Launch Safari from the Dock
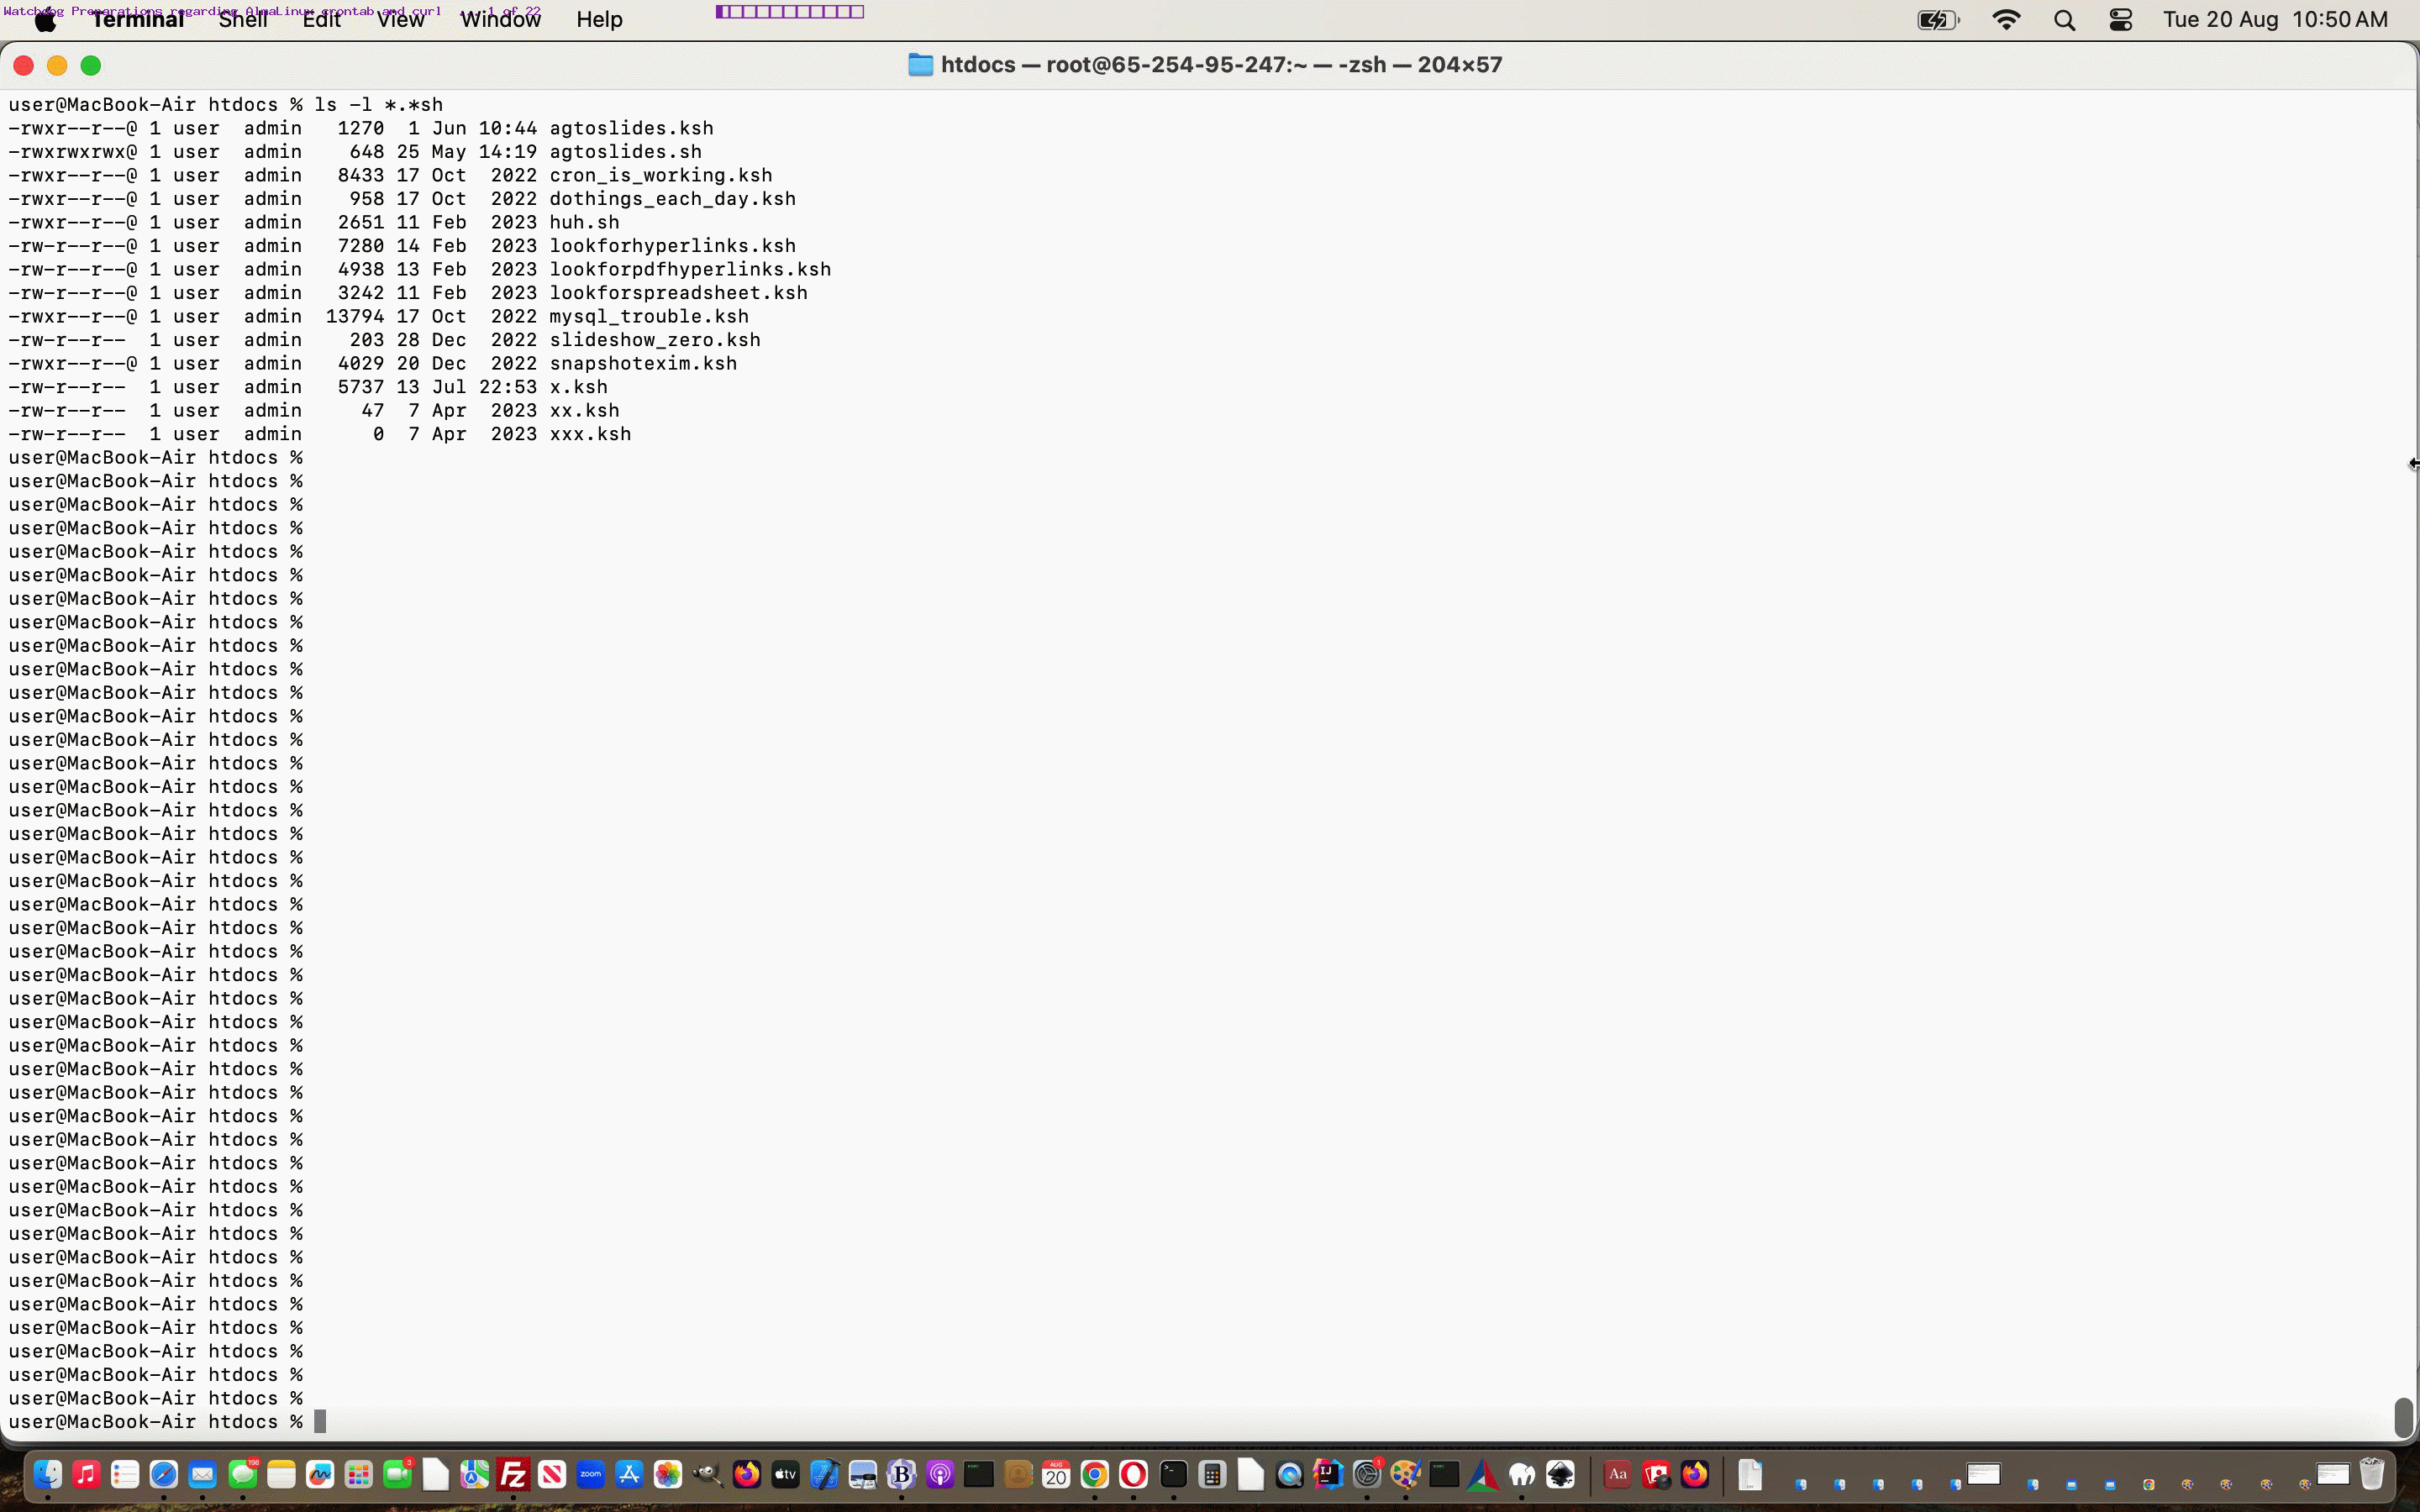 164,1474
